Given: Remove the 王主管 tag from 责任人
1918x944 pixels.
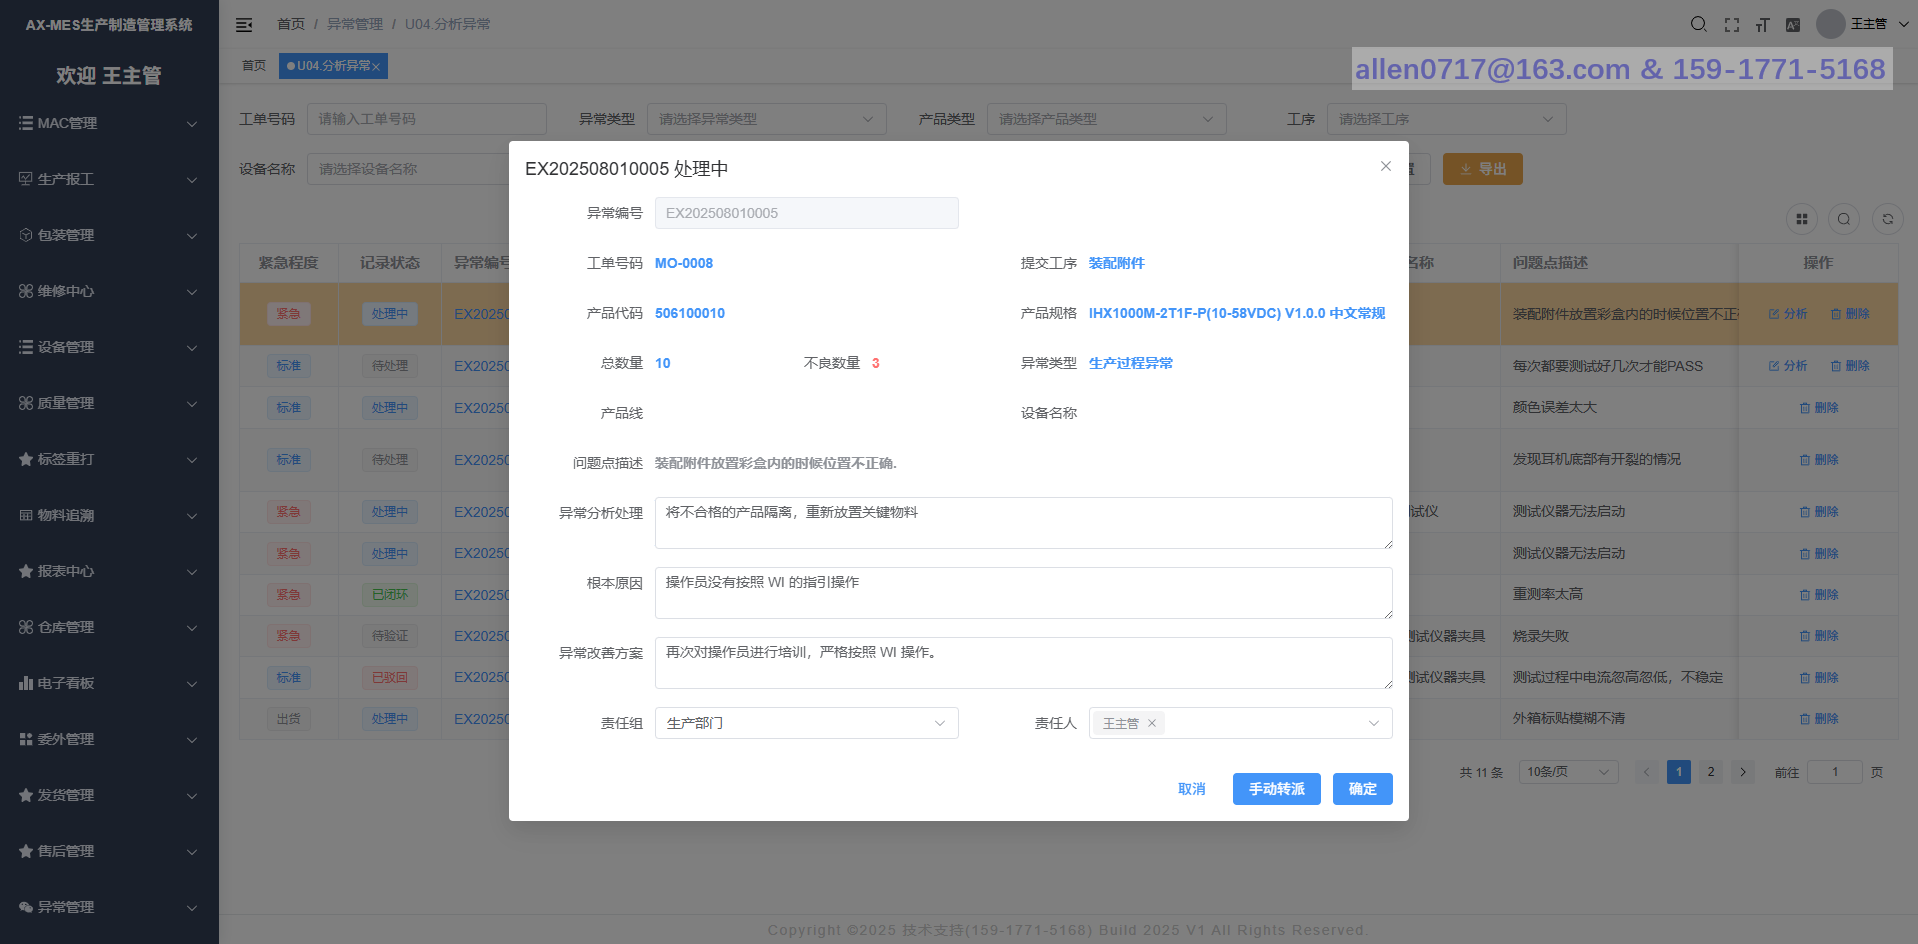Looking at the screenshot, I should coord(1152,723).
